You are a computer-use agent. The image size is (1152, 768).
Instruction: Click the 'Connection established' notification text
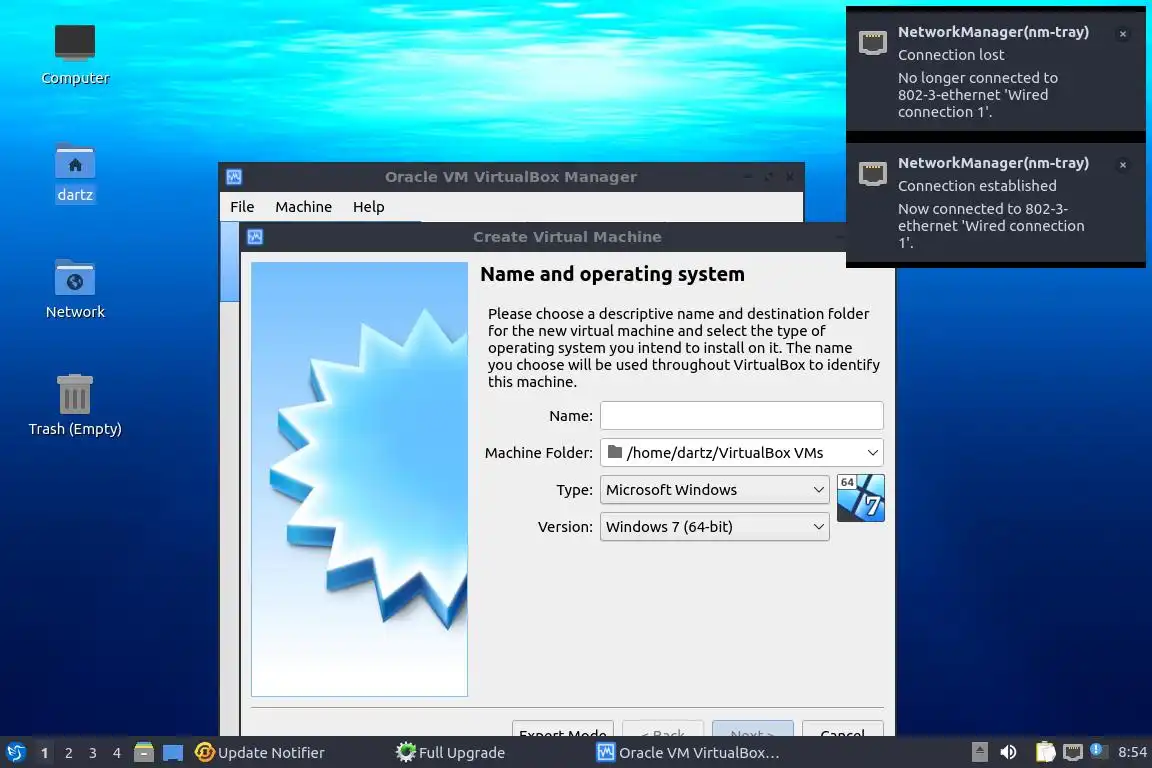977,186
